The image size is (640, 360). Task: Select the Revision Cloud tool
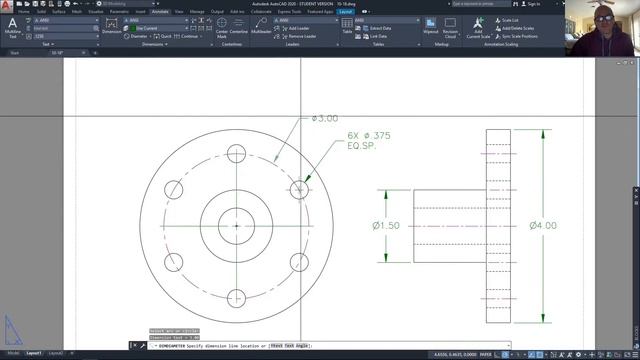(x=450, y=28)
